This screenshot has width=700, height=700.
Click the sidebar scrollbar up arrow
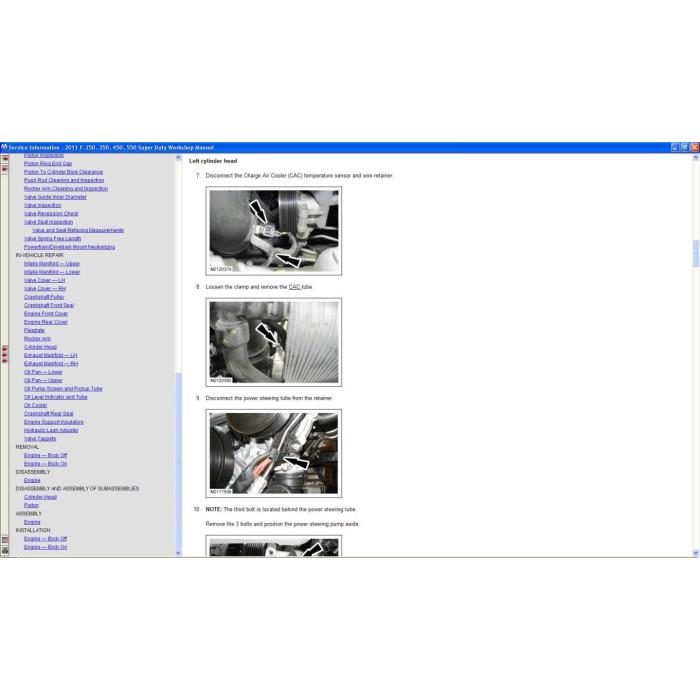tap(179, 158)
